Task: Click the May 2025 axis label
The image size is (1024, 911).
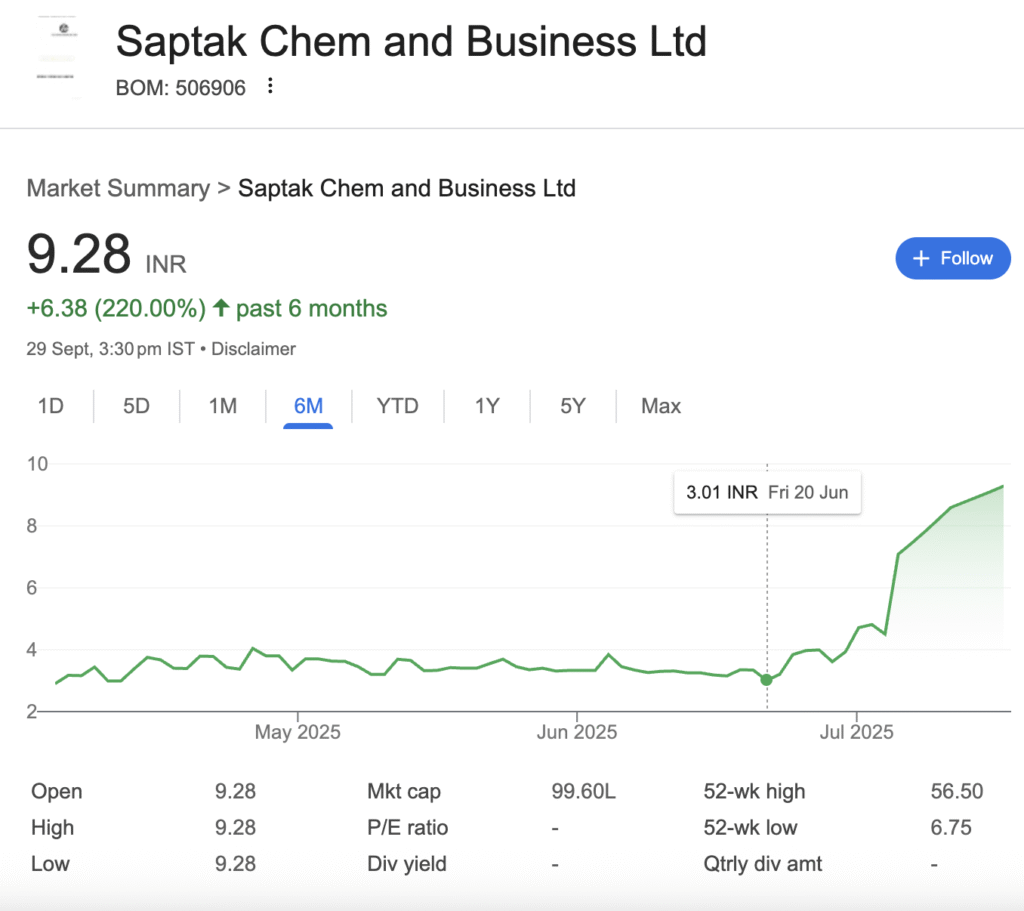Action: coord(298,733)
